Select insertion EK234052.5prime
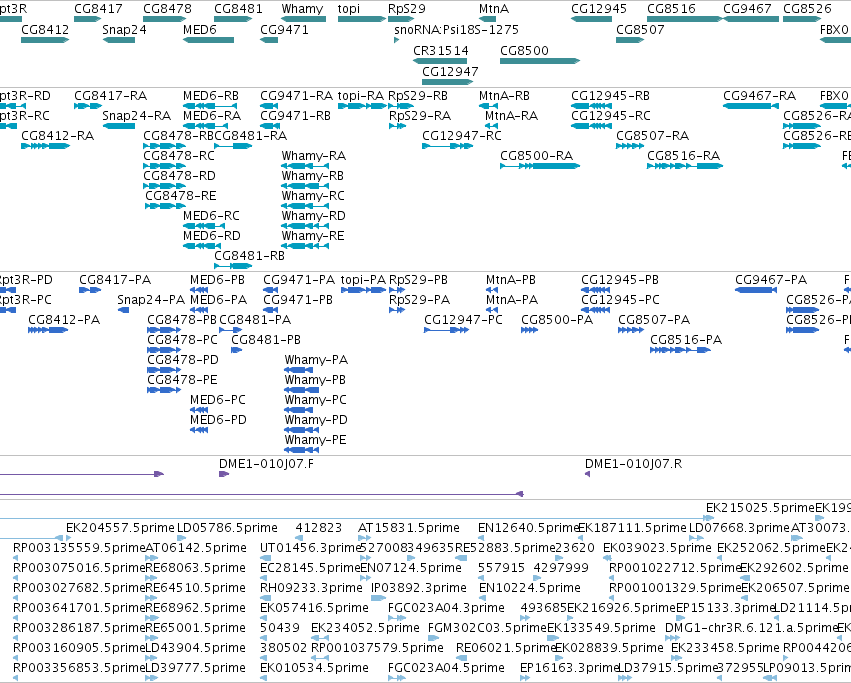Image resolution: width=851 pixels, height=683 pixels. (365, 628)
